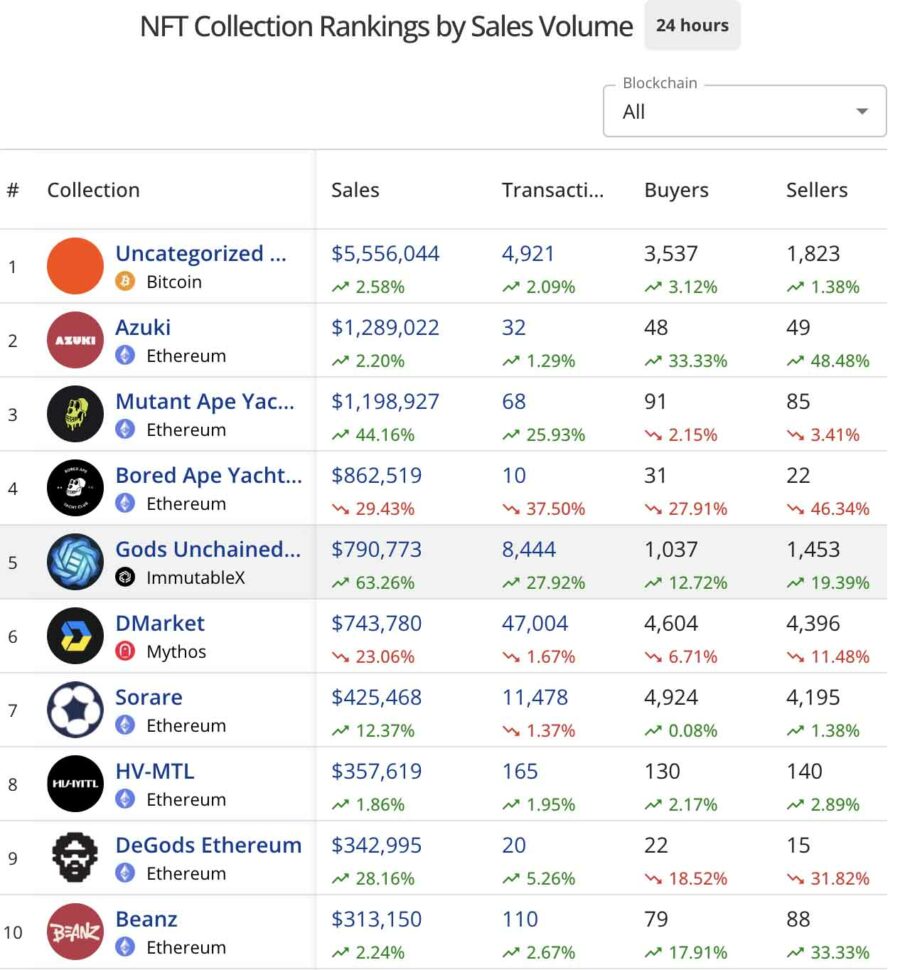Click the DMarket collection logo icon
The image size is (900, 970).
coord(75,636)
